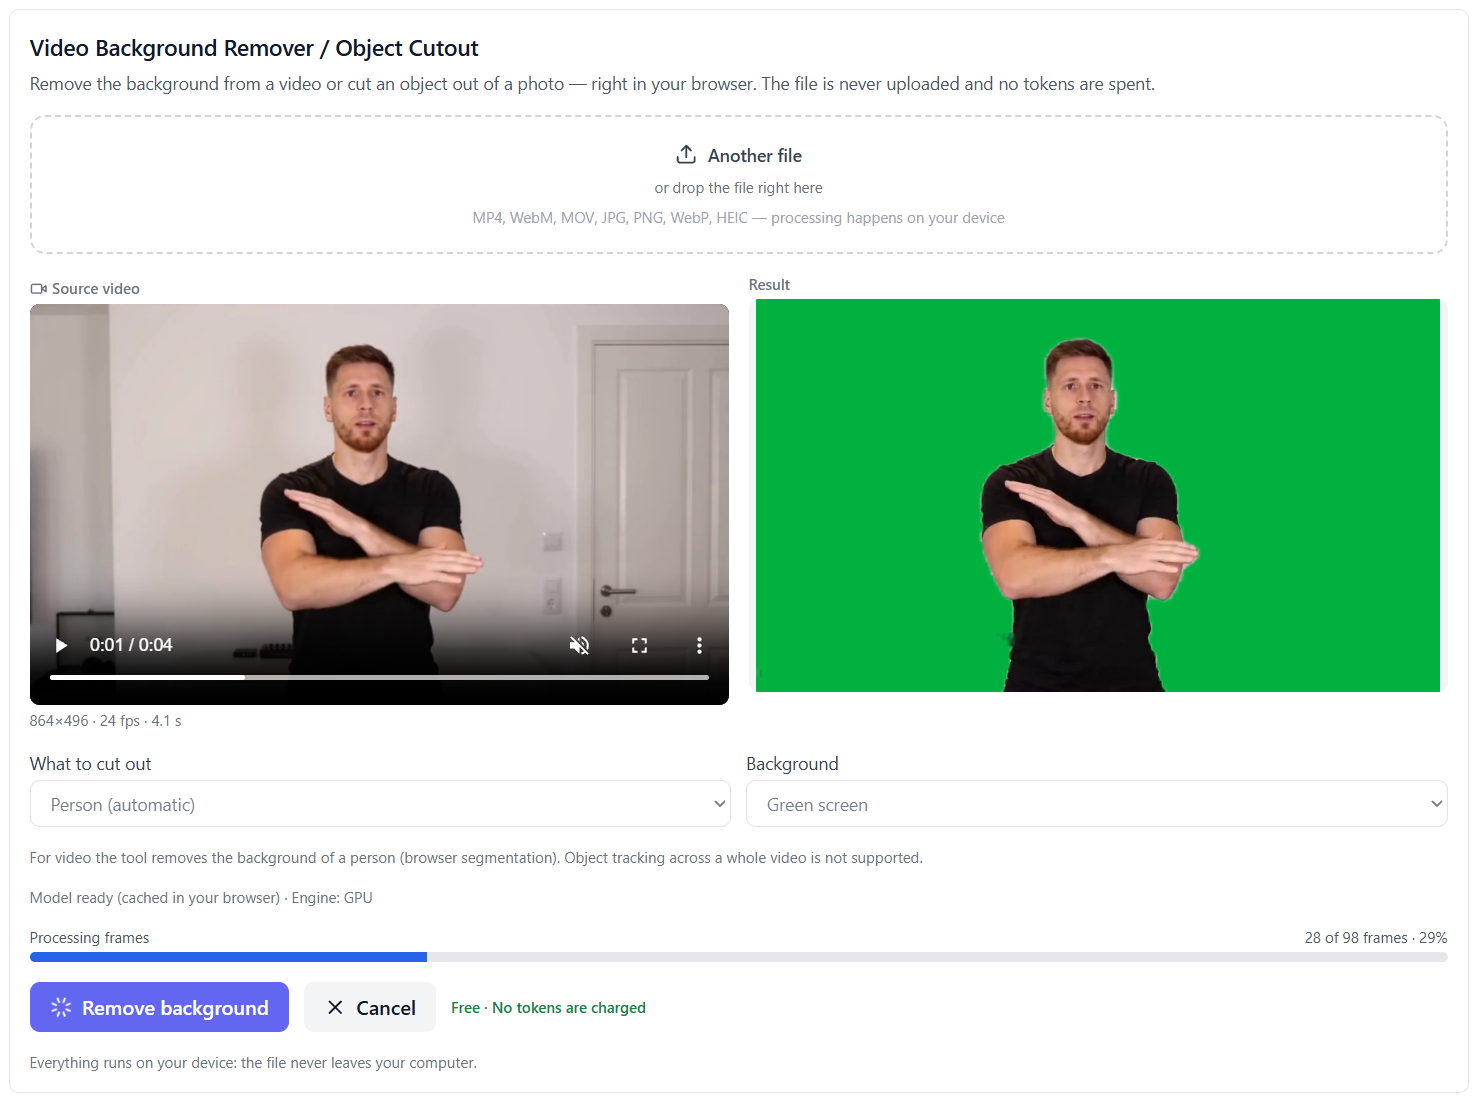This screenshot has width=1482, height=1108.
Task: Click 'or drop the file right here' text
Action: coord(738,188)
